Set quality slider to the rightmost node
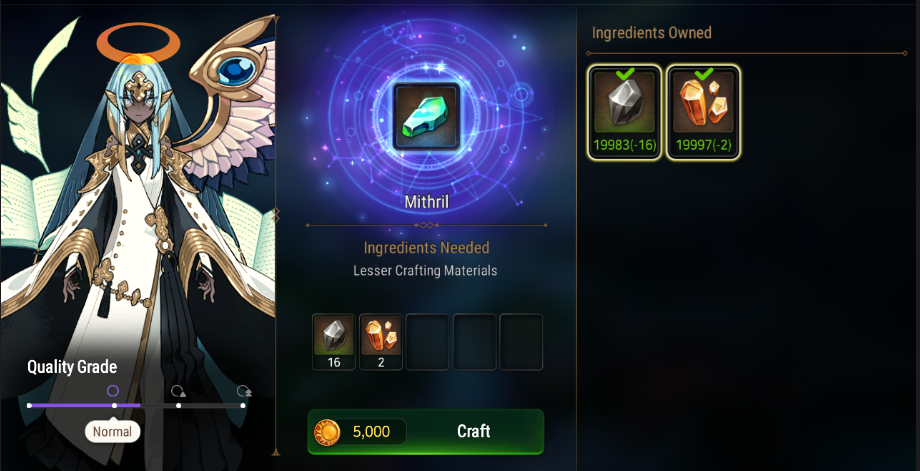The width and height of the screenshot is (920, 471). coord(243,405)
